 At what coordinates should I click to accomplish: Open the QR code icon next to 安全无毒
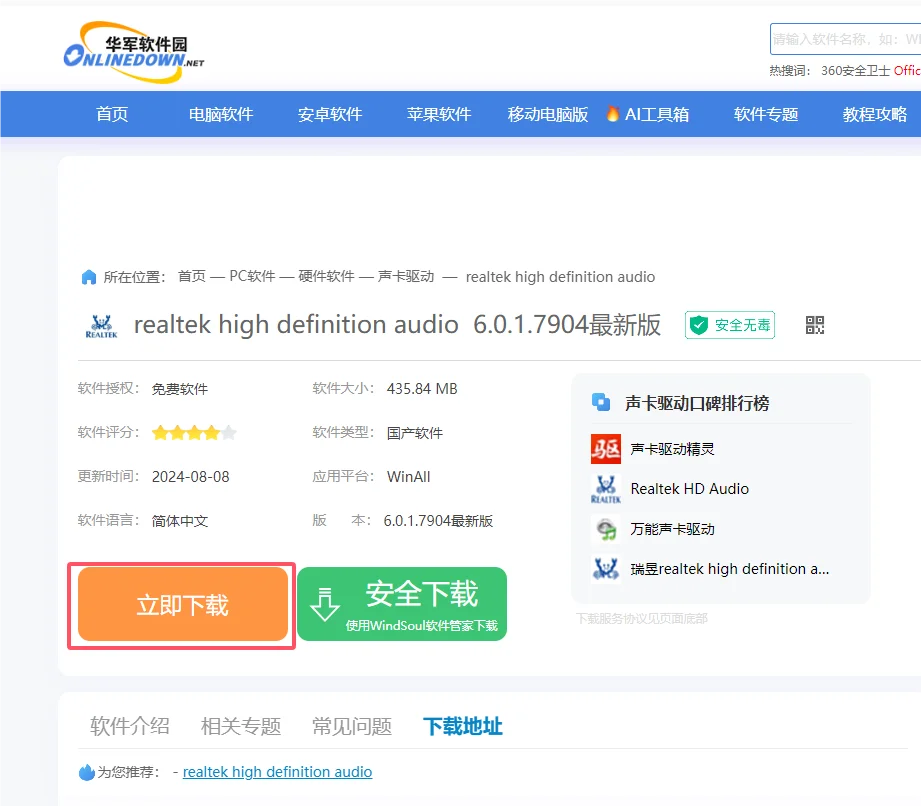click(x=815, y=325)
